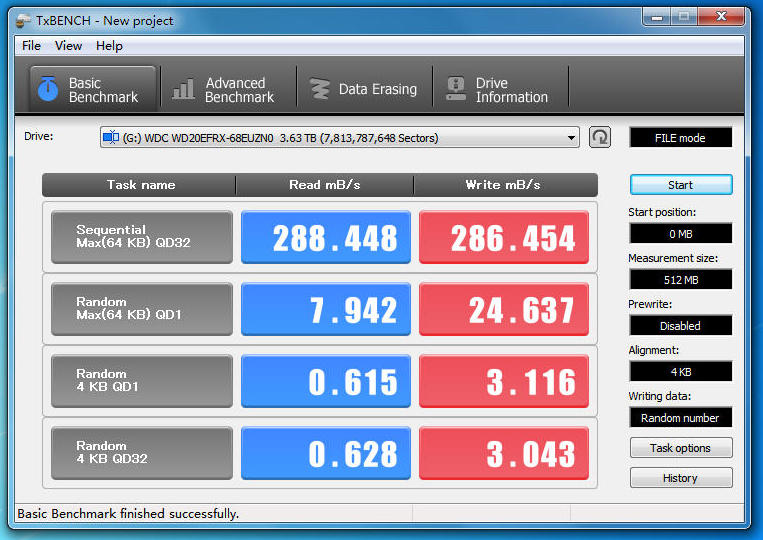Image resolution: width=763 pixels, height=540 pixels.
Task: Click the refresh drive list icon button
Action: 600,138
